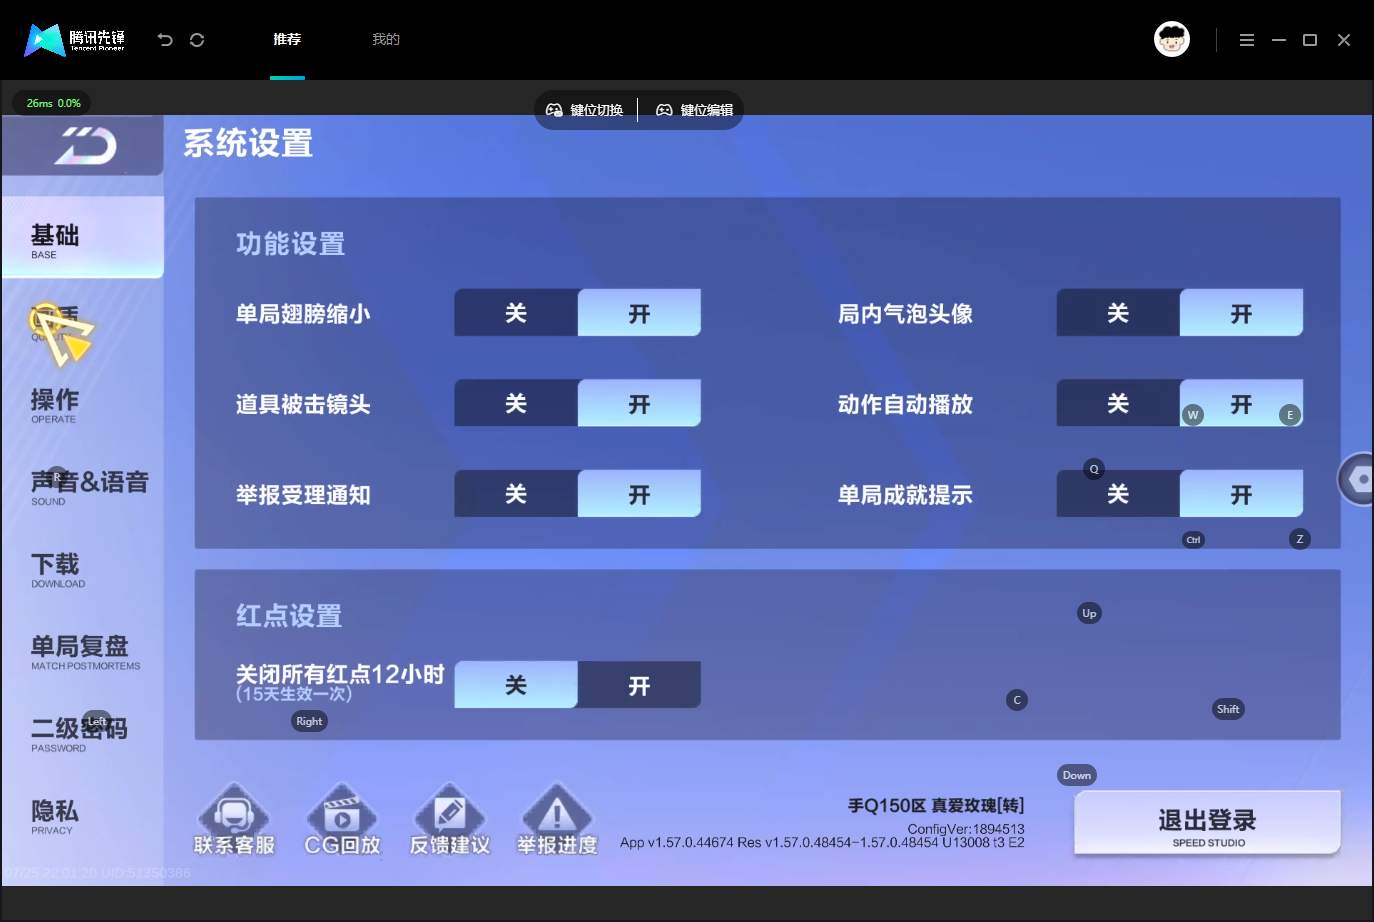Disable 动作自动播放 with 关
The width and height of the screenshot is (1374, 922).
point(1118,403)
